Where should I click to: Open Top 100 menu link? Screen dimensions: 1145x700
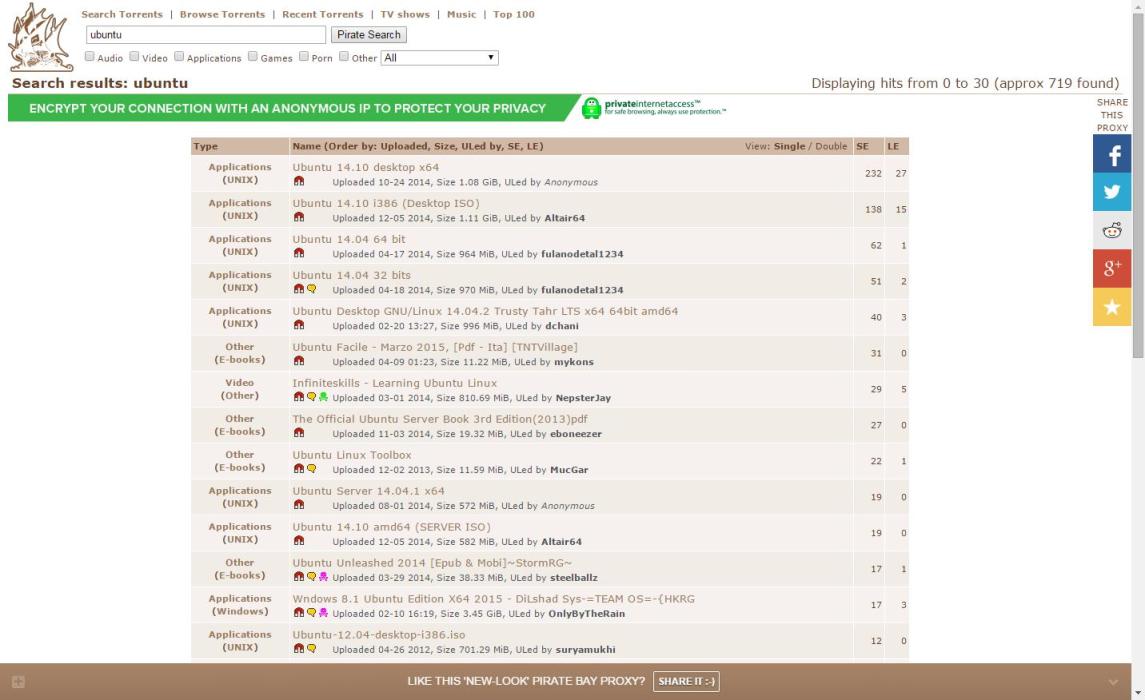[514, 15]
